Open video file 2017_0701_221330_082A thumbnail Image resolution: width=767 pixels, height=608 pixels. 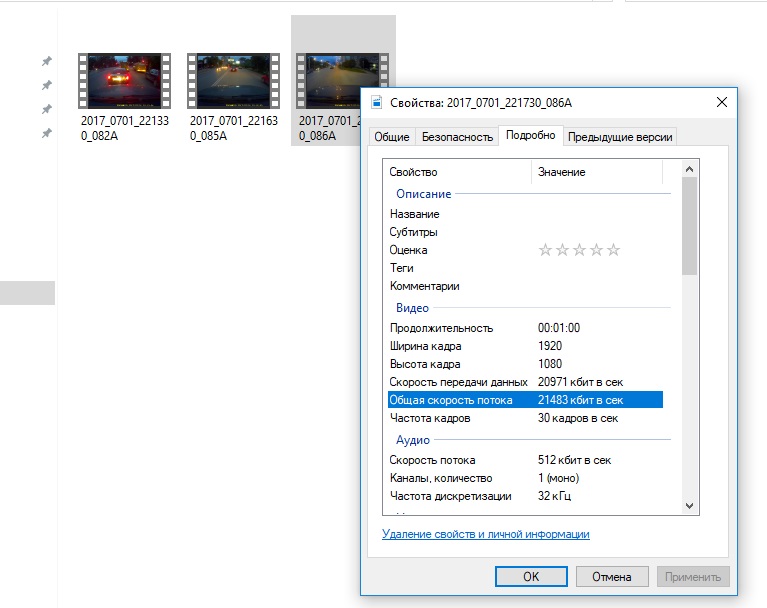pos(124,81)
